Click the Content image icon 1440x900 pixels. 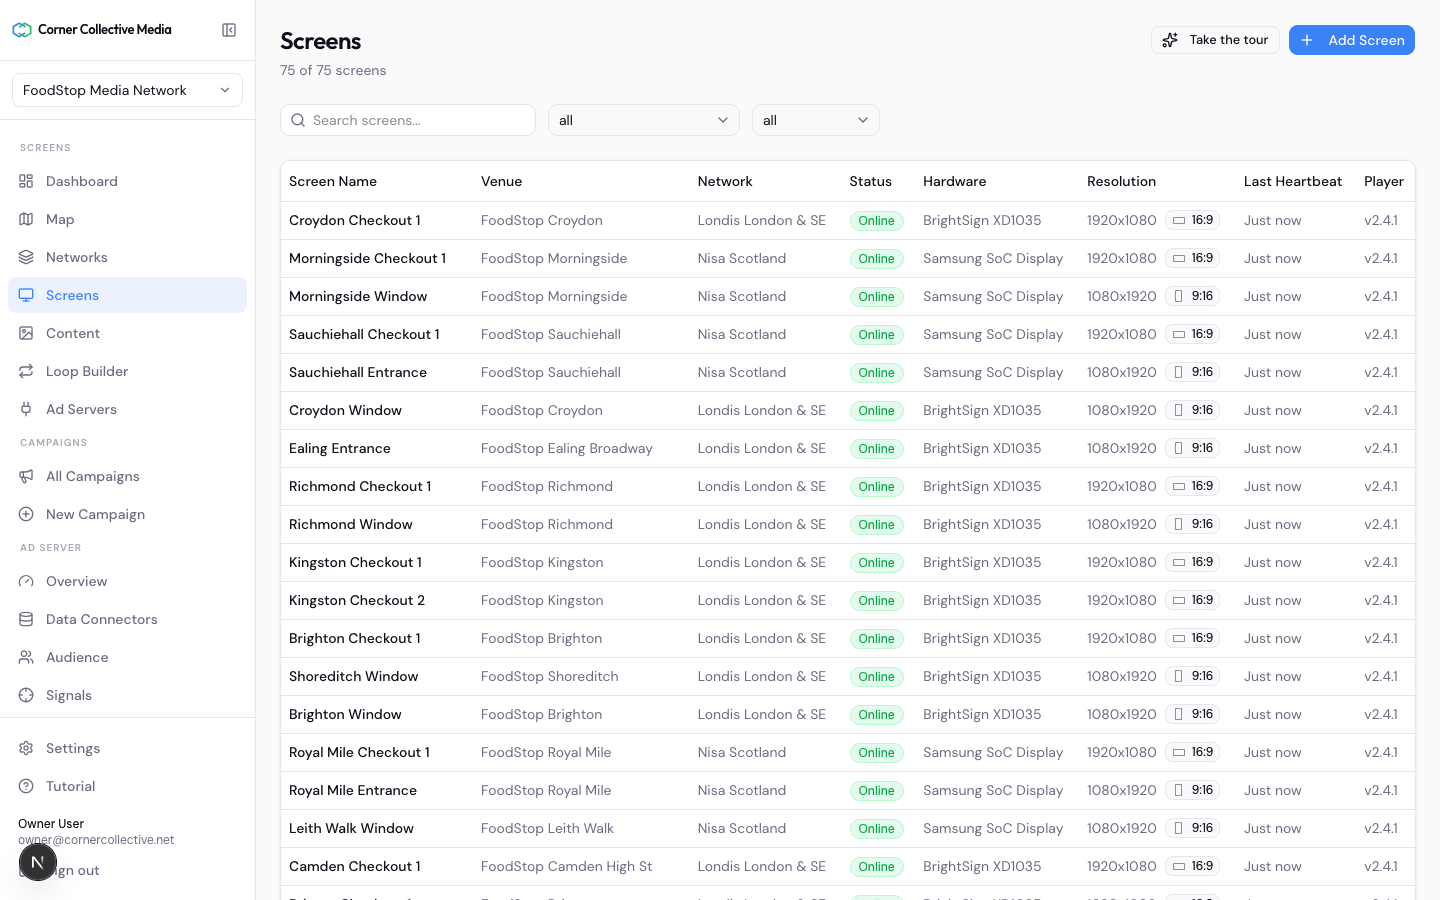coord(26,333)
